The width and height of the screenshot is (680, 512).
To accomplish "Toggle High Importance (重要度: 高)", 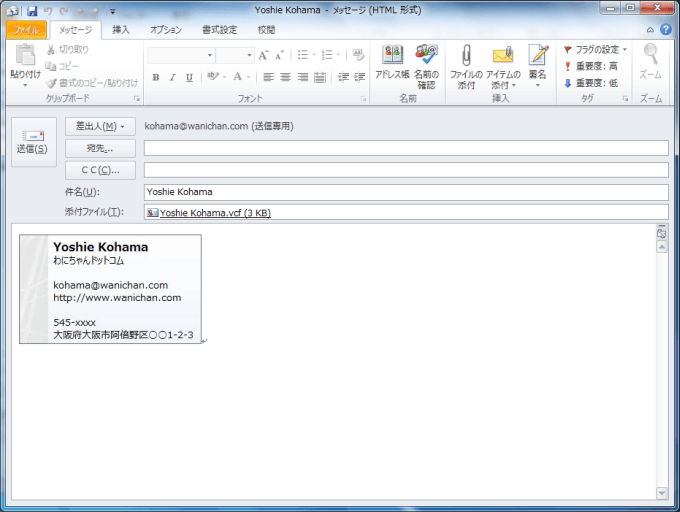I will click(591, 66).
